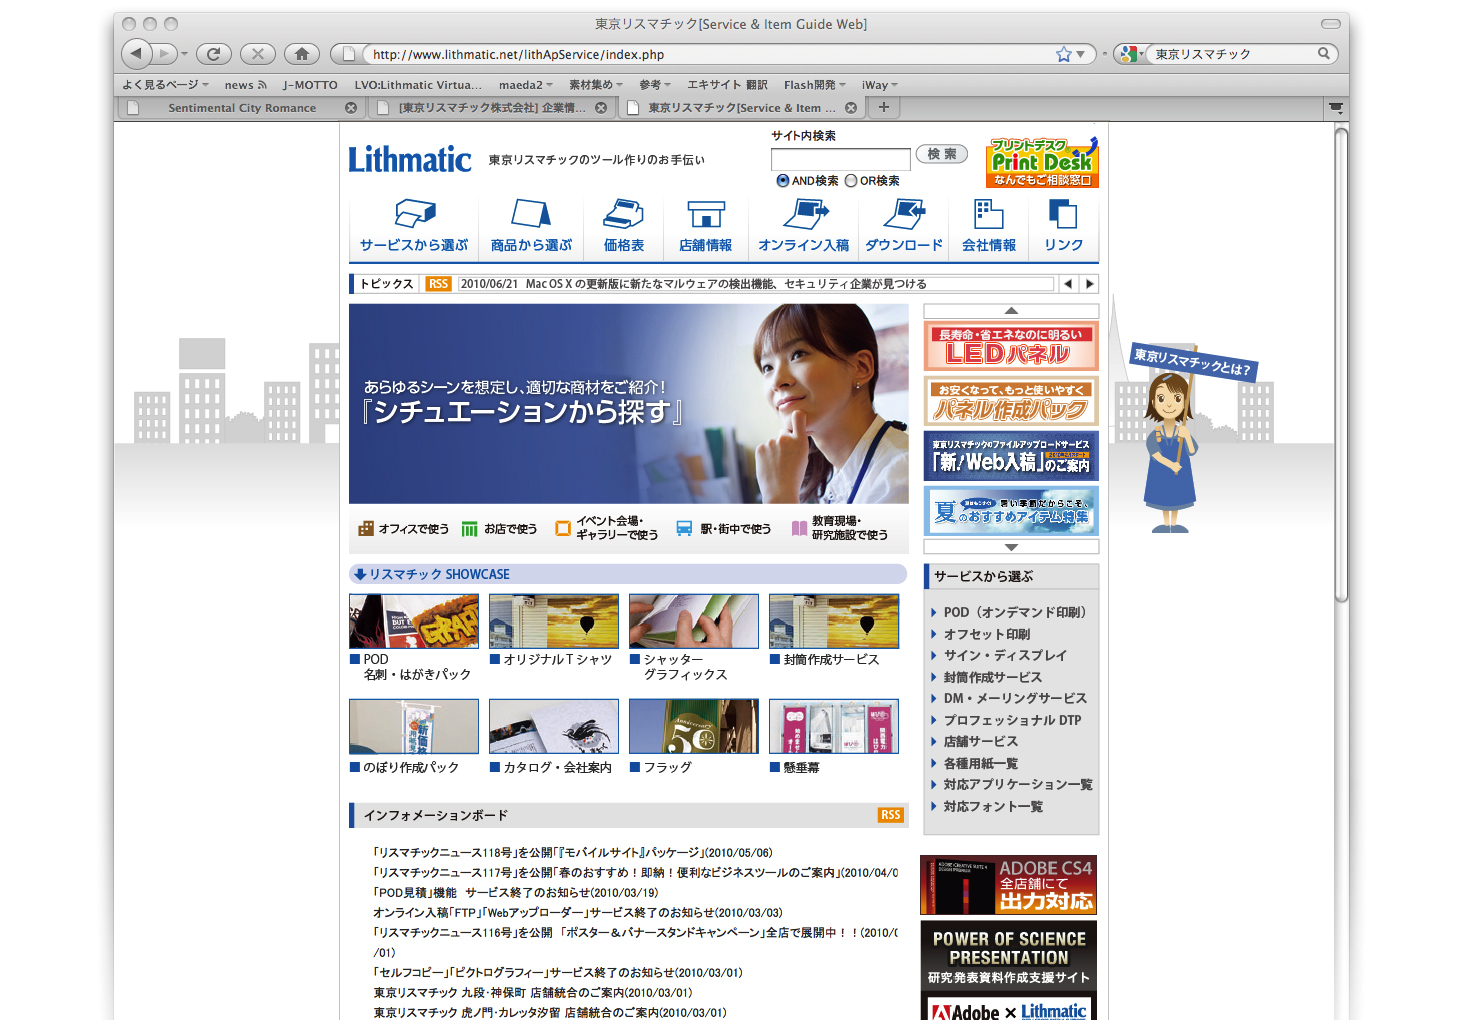Open the back/forward history dropdown arrow

[x=185, y=54]
